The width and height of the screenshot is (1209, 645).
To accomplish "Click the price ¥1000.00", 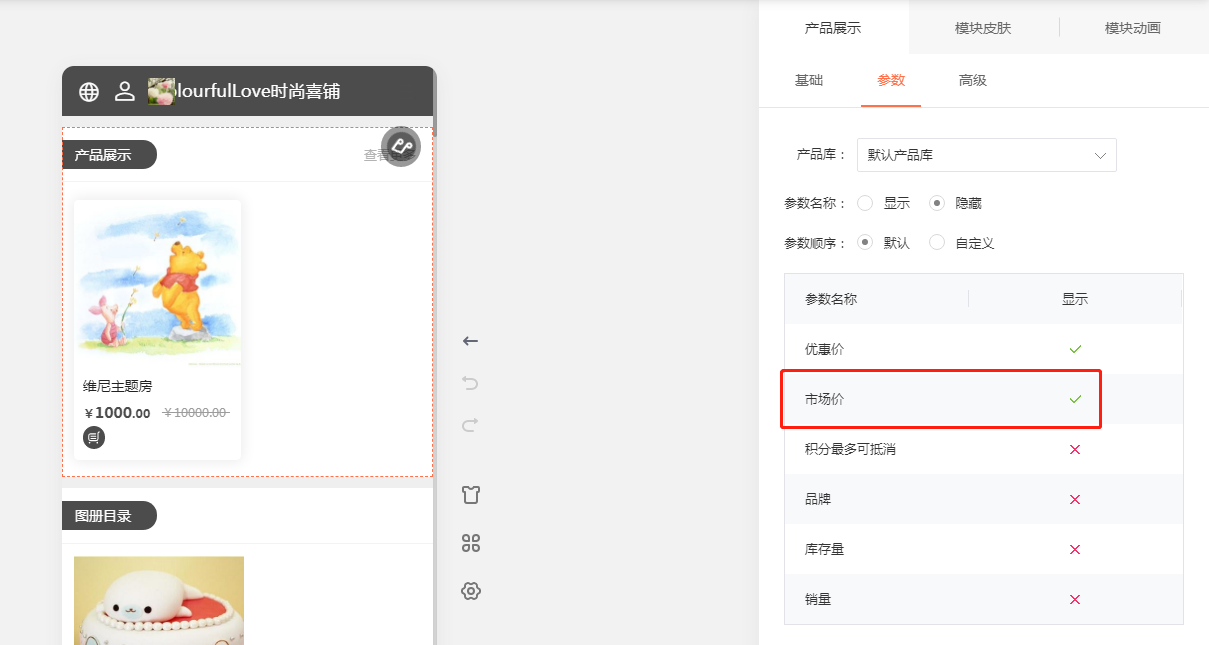I will click(118, 413).
